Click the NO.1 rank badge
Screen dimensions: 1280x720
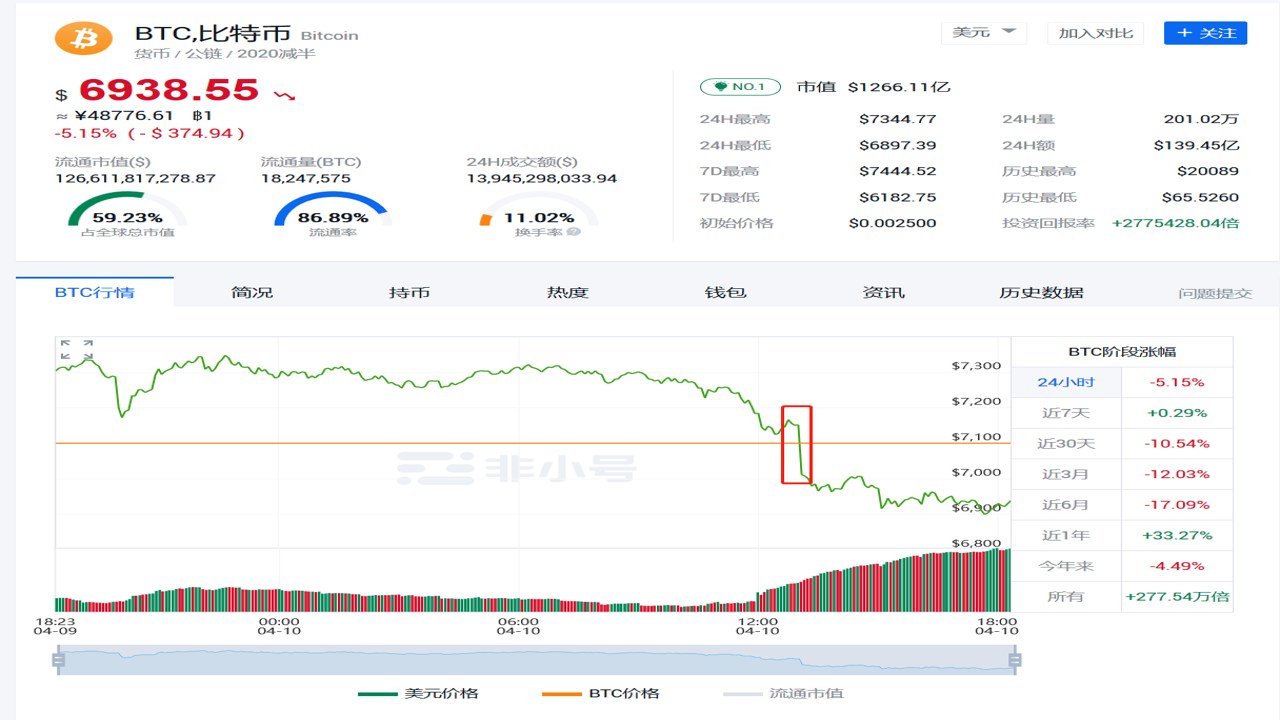[x=740, y=87]
